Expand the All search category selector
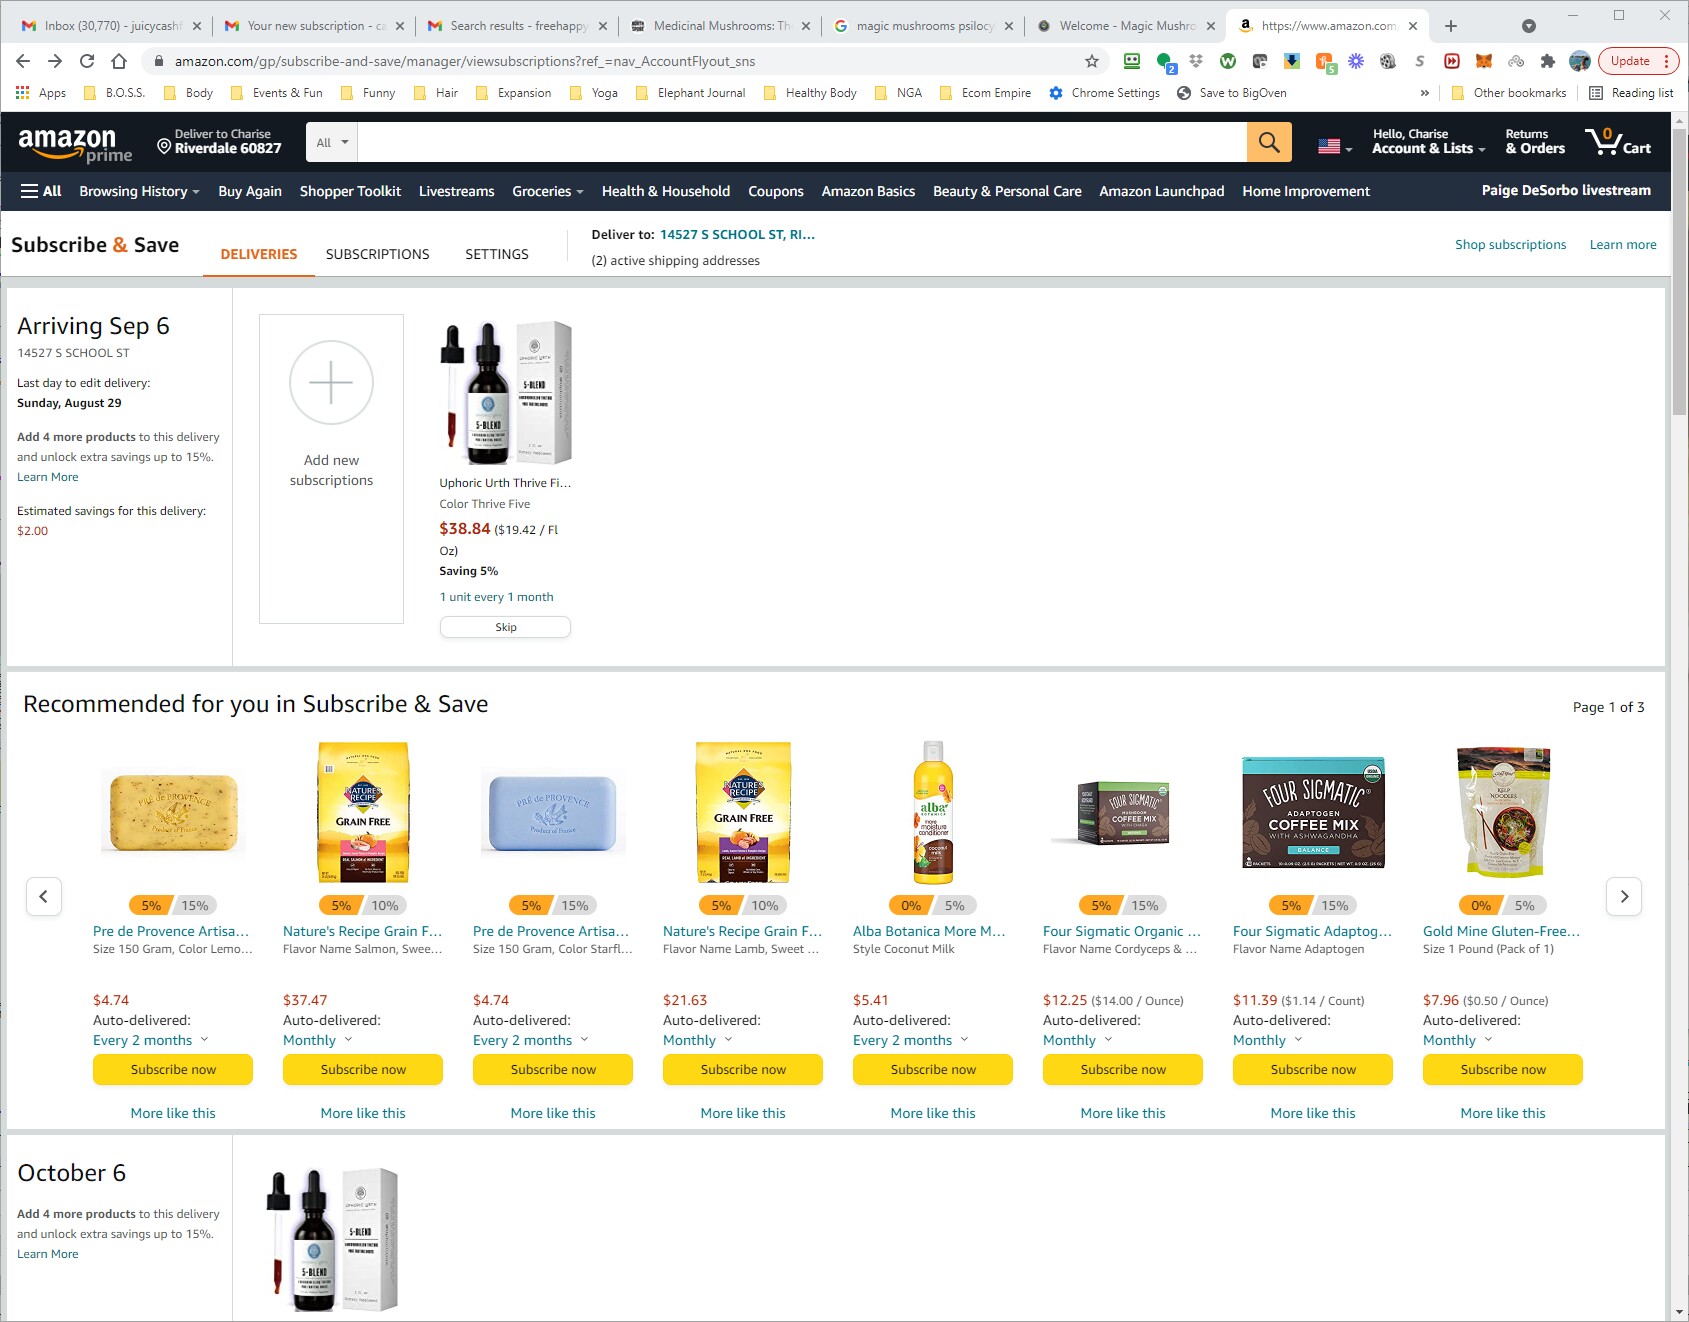 330,142
